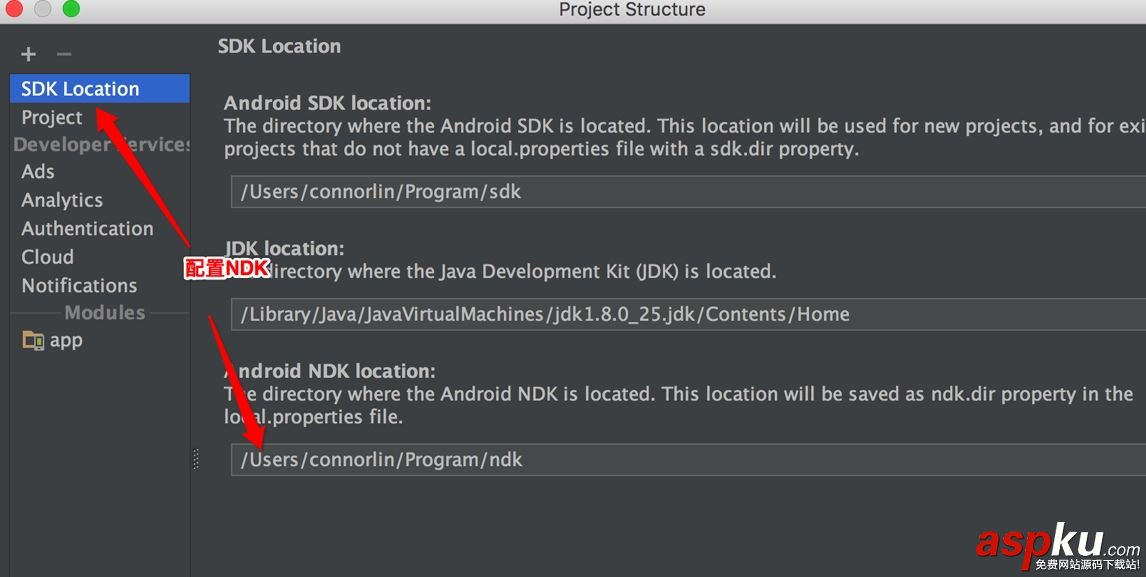The image size is (1146, 577).
Task: Choose the Authentication service entry
Action: [87, 228]
